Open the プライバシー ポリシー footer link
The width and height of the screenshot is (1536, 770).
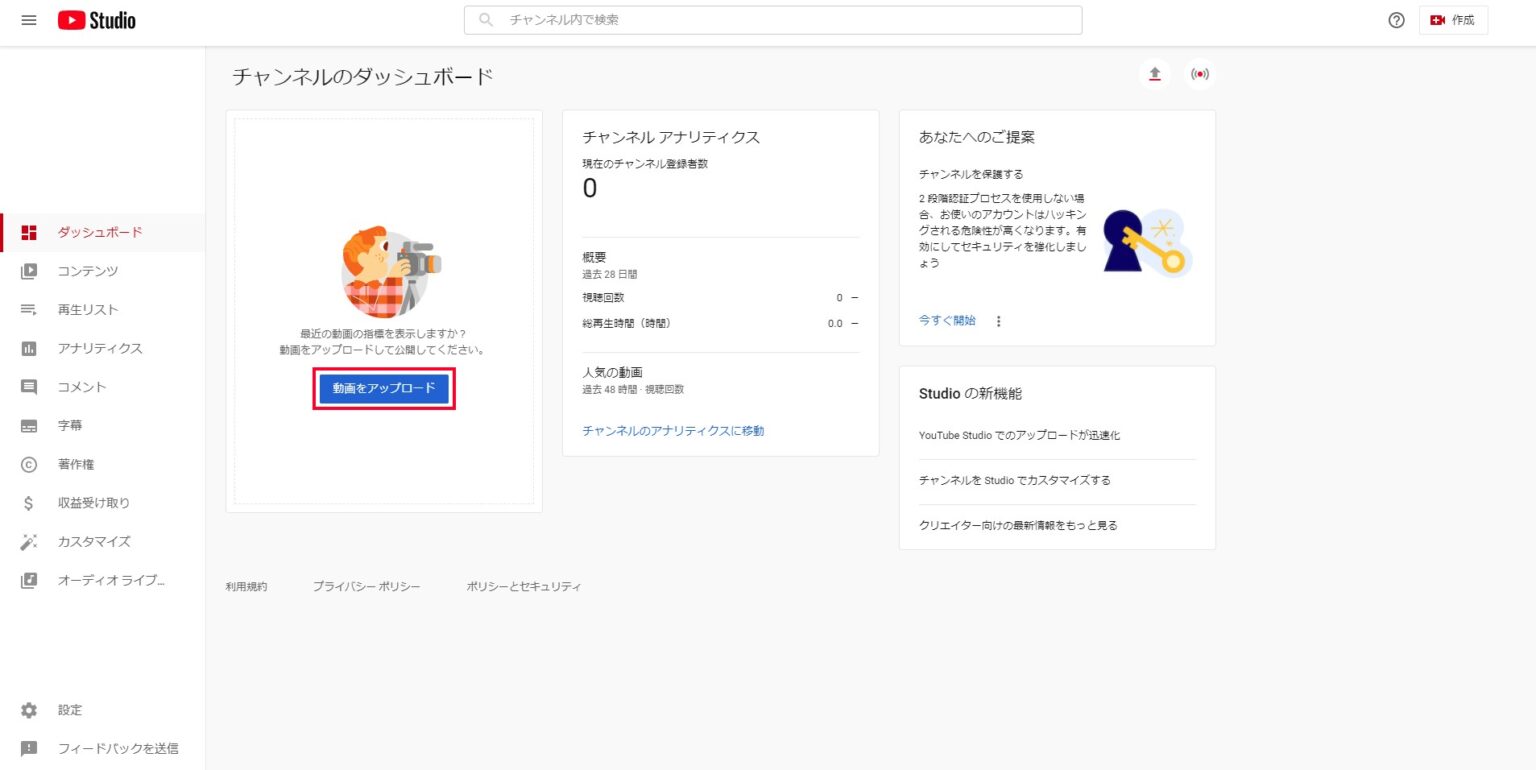click(x=366, y=587)
